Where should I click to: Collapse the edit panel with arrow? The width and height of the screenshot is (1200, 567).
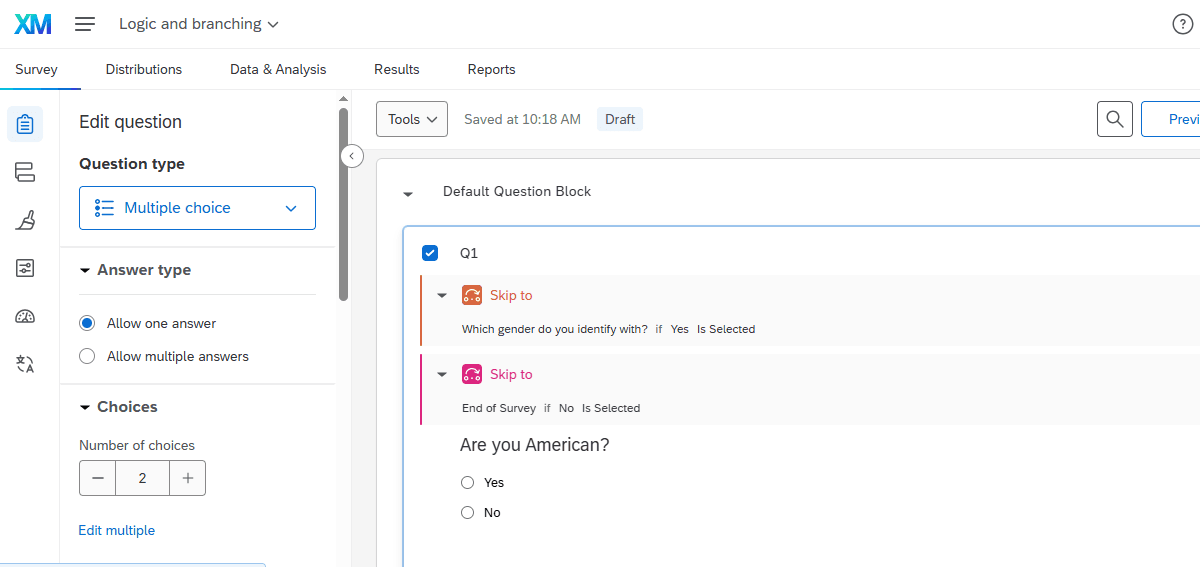point(352,156)
